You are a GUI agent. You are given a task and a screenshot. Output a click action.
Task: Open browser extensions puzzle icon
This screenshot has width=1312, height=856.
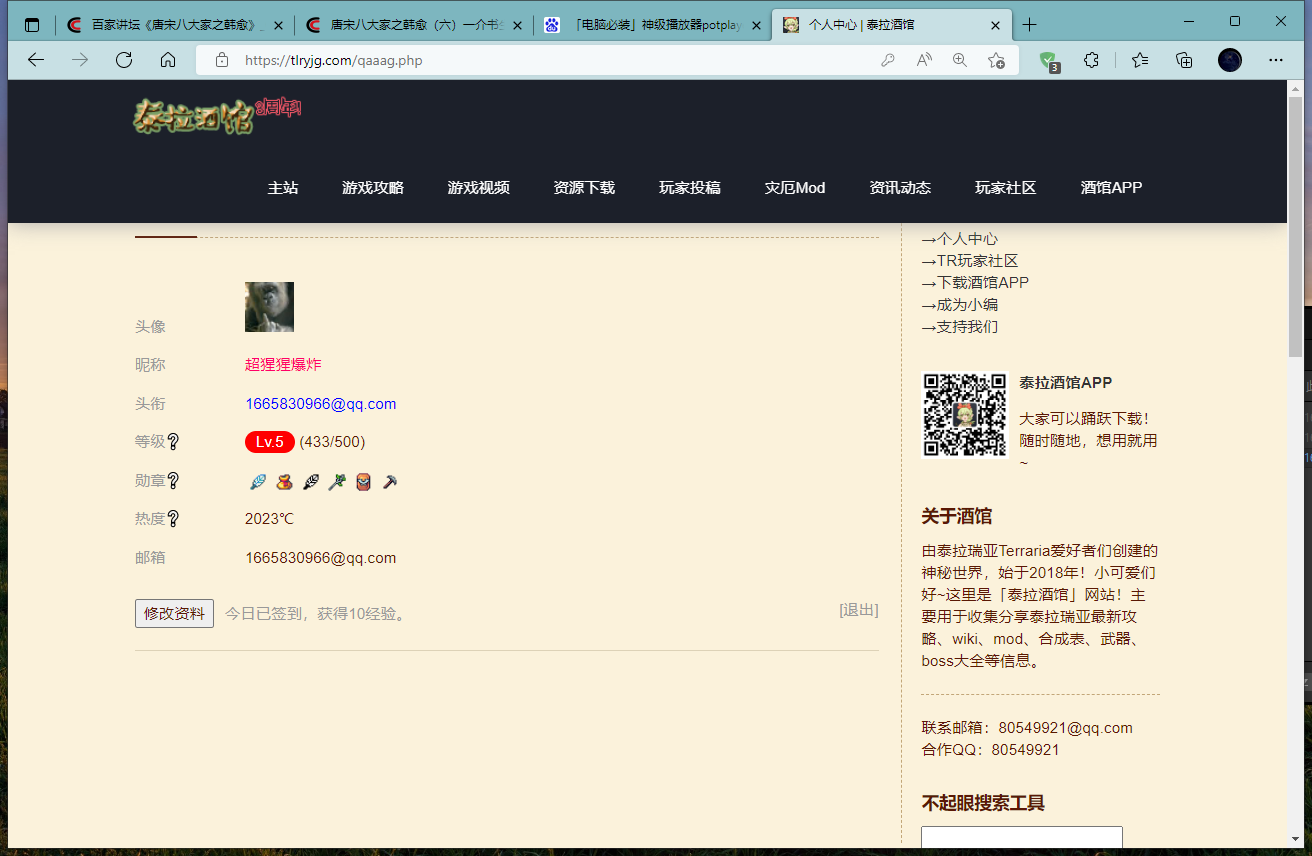coord(1092,60)
